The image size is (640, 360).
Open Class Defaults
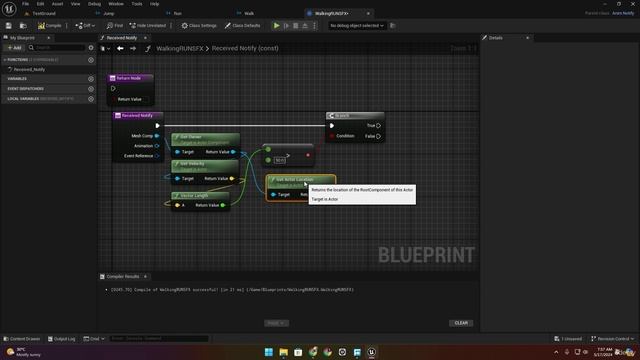242,26
